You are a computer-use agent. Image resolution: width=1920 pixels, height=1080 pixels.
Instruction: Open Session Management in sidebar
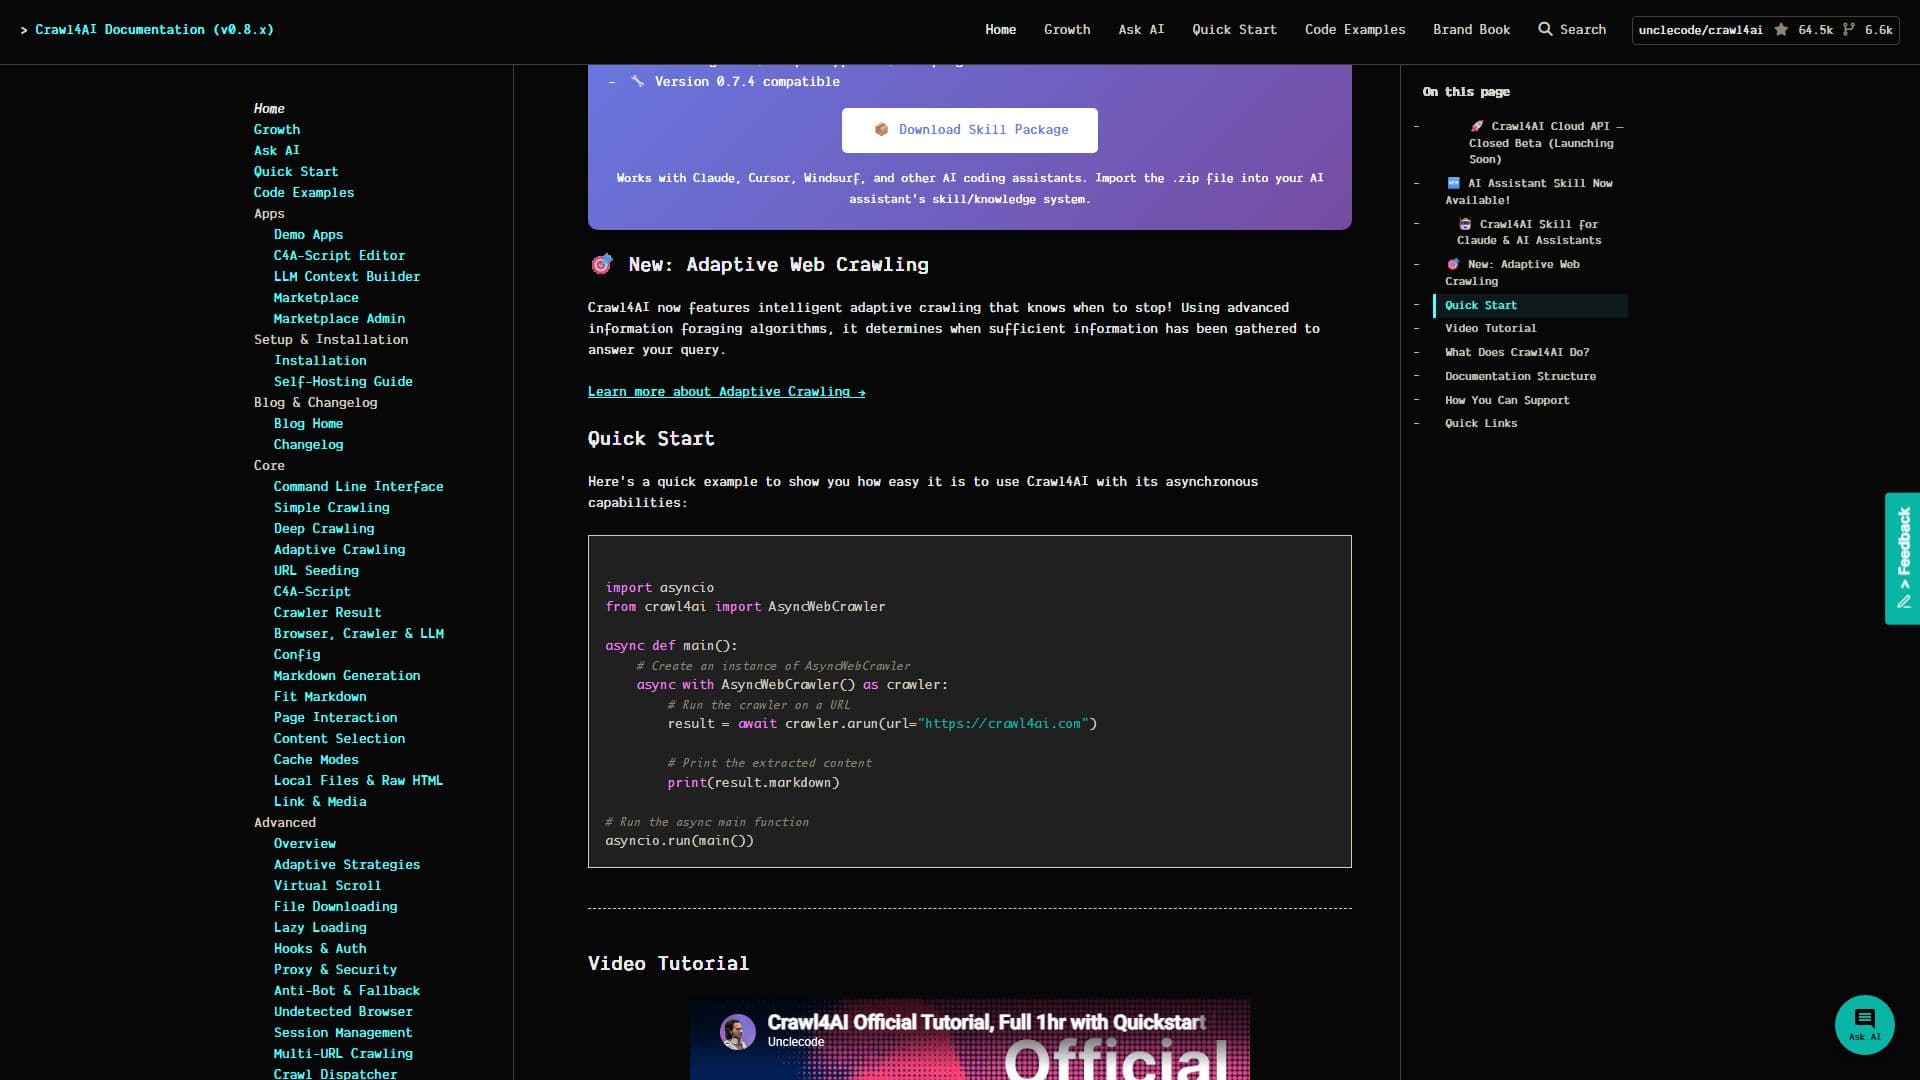pyautogui.click(x=343, y=1032)
